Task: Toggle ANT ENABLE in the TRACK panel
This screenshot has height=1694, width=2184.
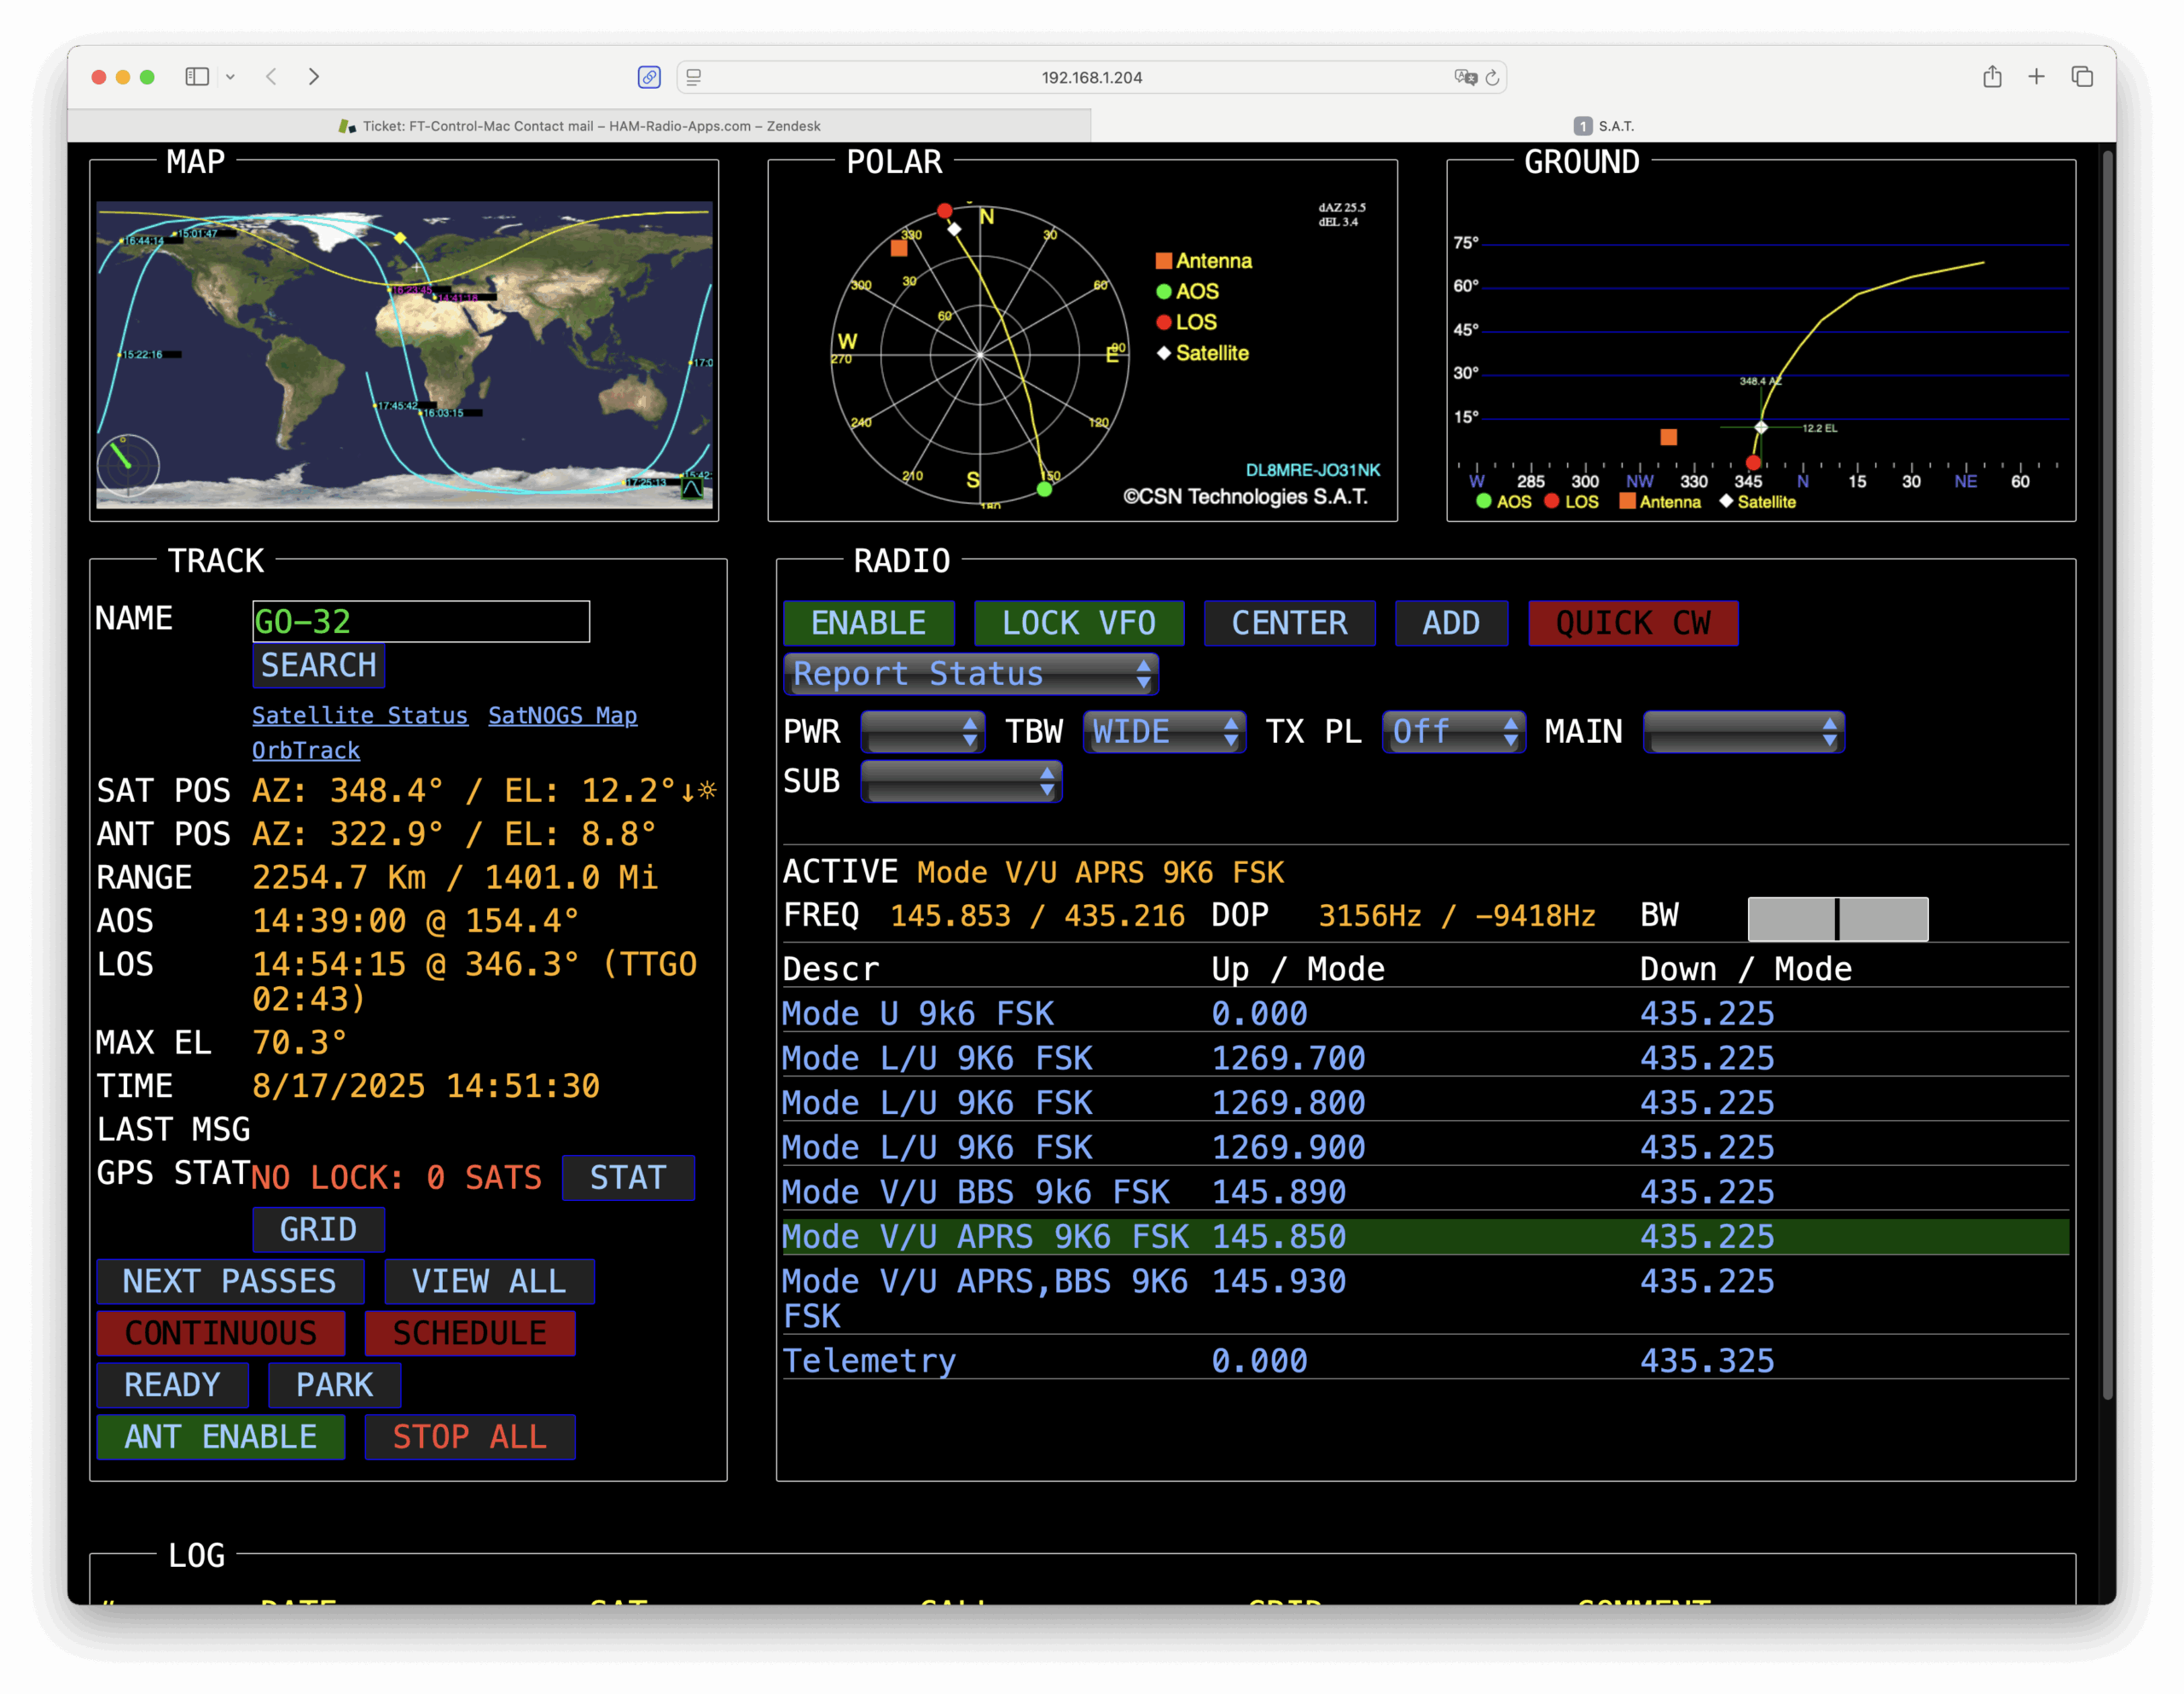Action: point(220,1437)
